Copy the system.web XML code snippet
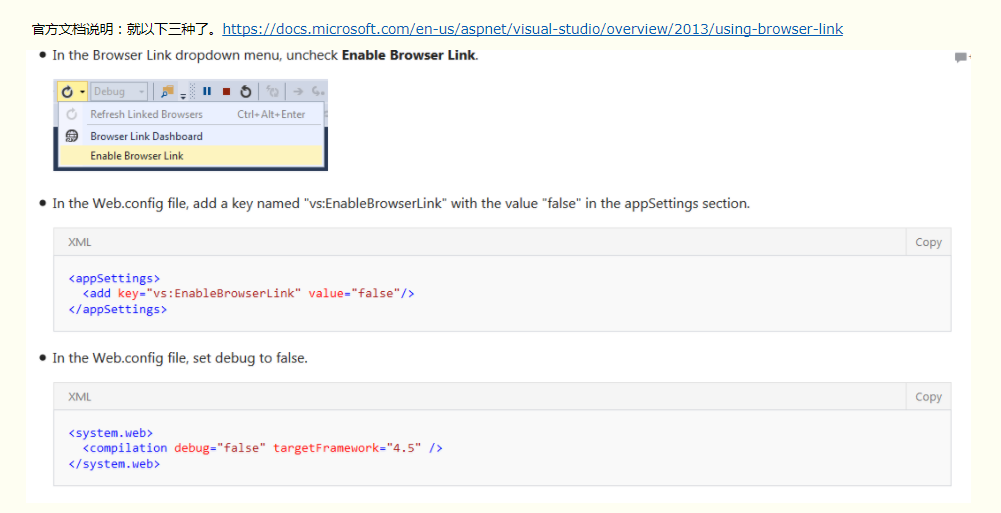Viewport: 1001px width, 513px height. (x=928, y=397)
